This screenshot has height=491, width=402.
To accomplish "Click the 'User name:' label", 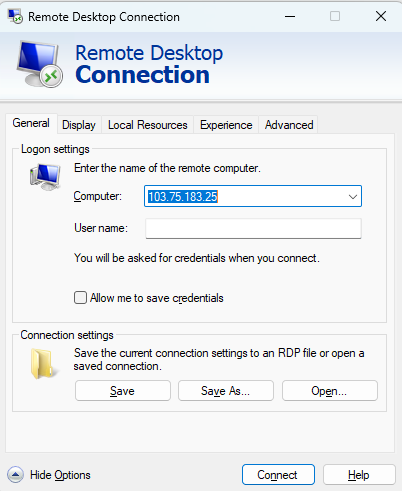I will [x=101, y=228].
